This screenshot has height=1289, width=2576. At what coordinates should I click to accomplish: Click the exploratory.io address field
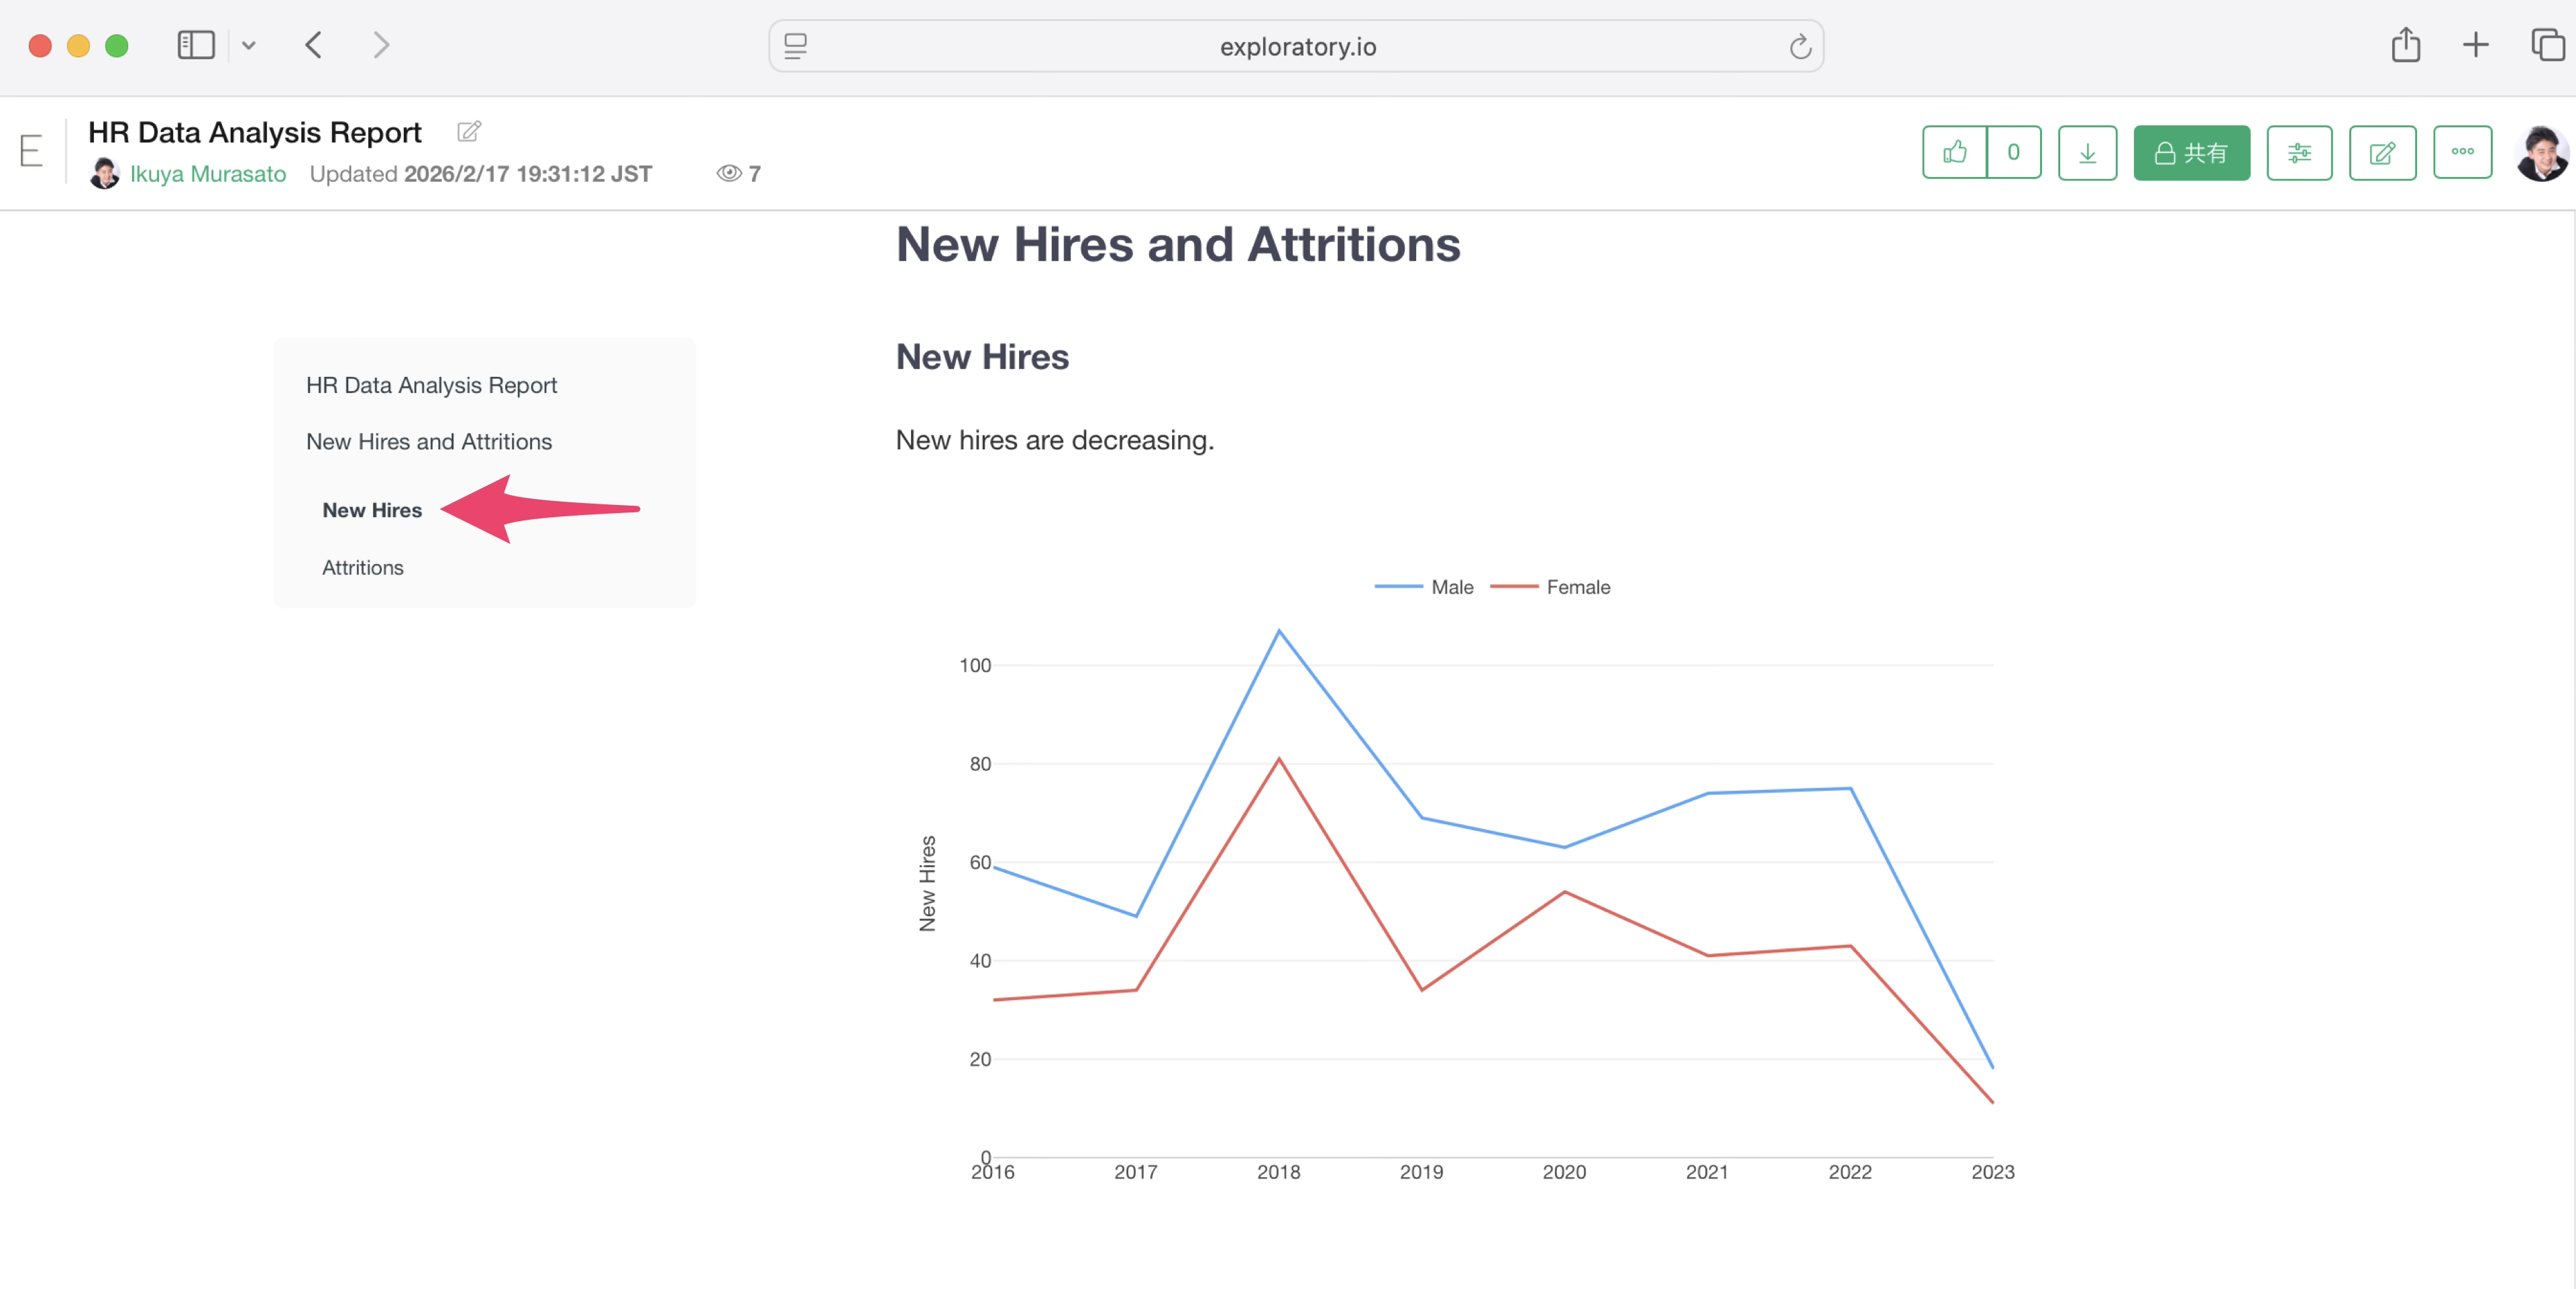coord(1296,47)
